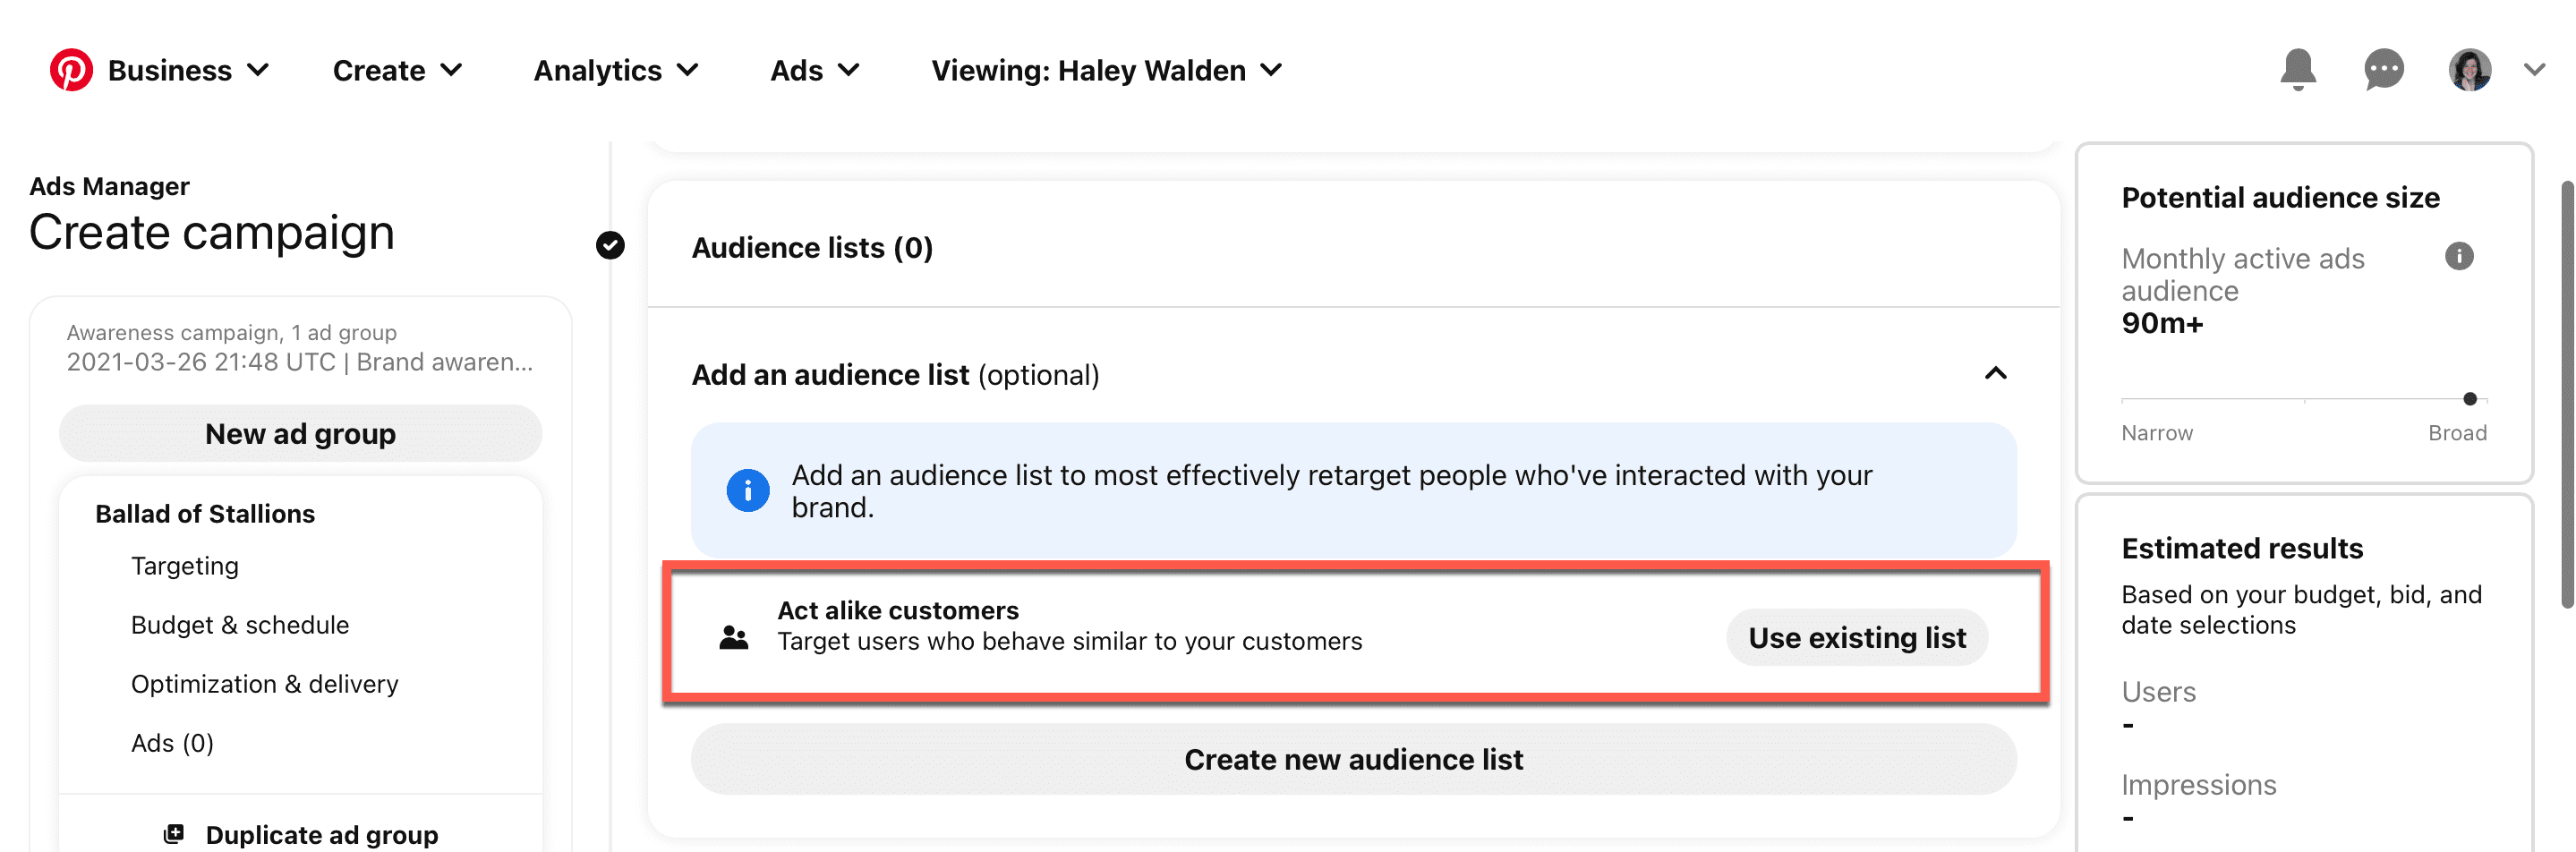Screen dimensions: 2576x852
Task: Expand the Create menu
Action: 397,71
